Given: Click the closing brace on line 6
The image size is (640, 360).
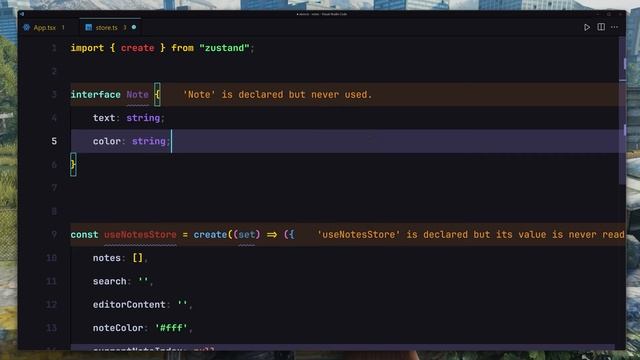Looking at the screenshot, I should 73,164.
